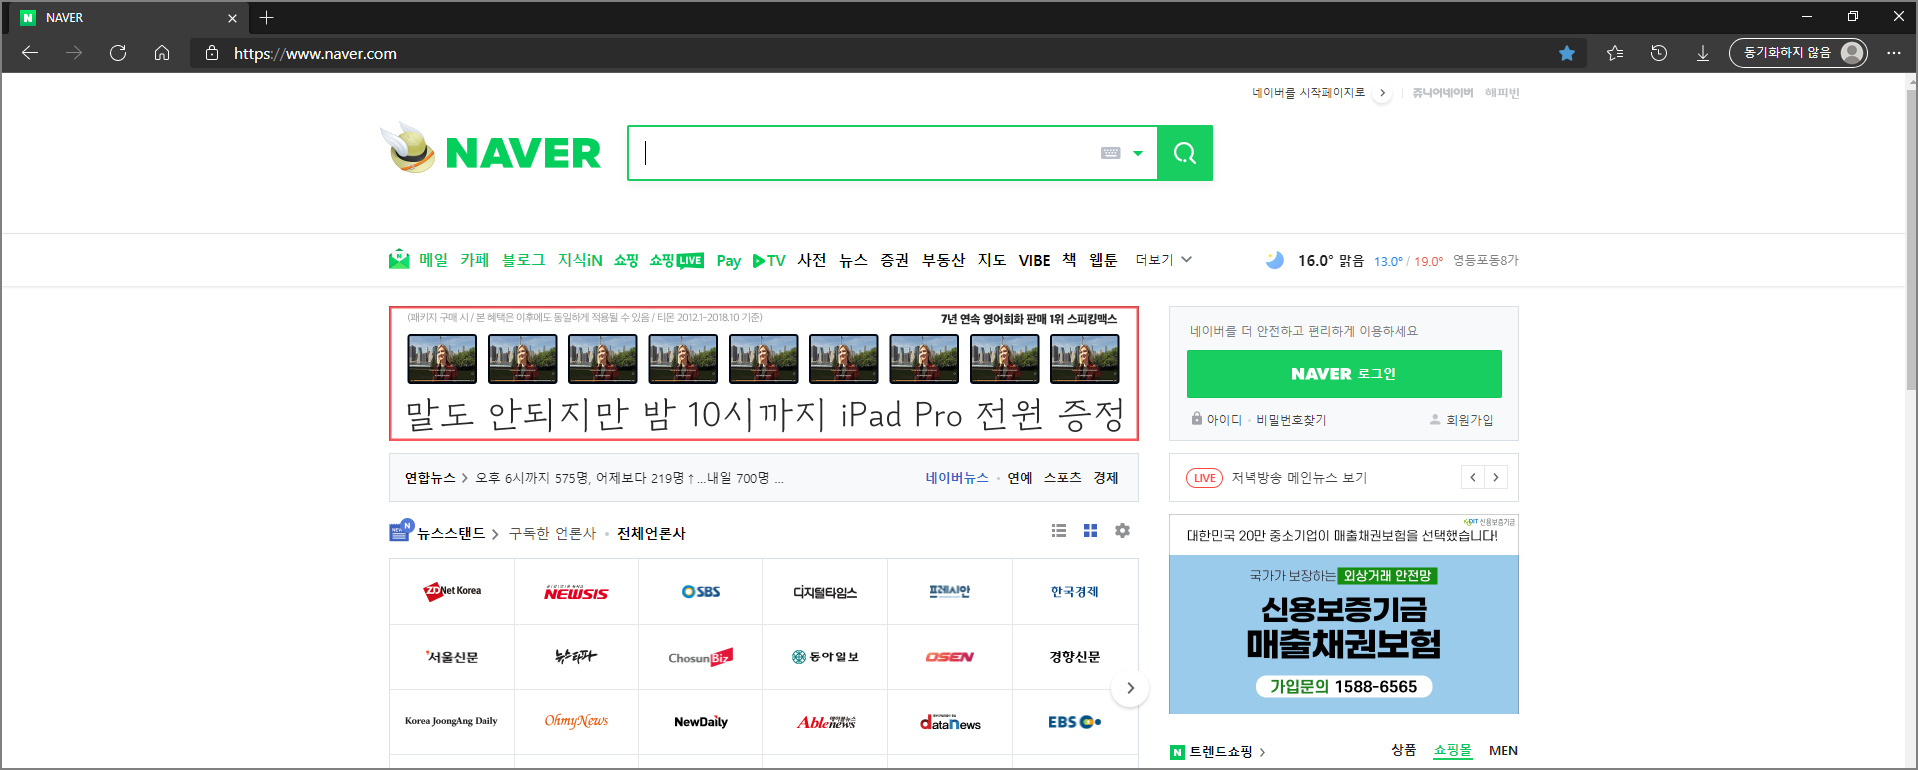Reload the page with refresh icon
The width and height of the screenshot is (1918, 770).
click(118, 53)
